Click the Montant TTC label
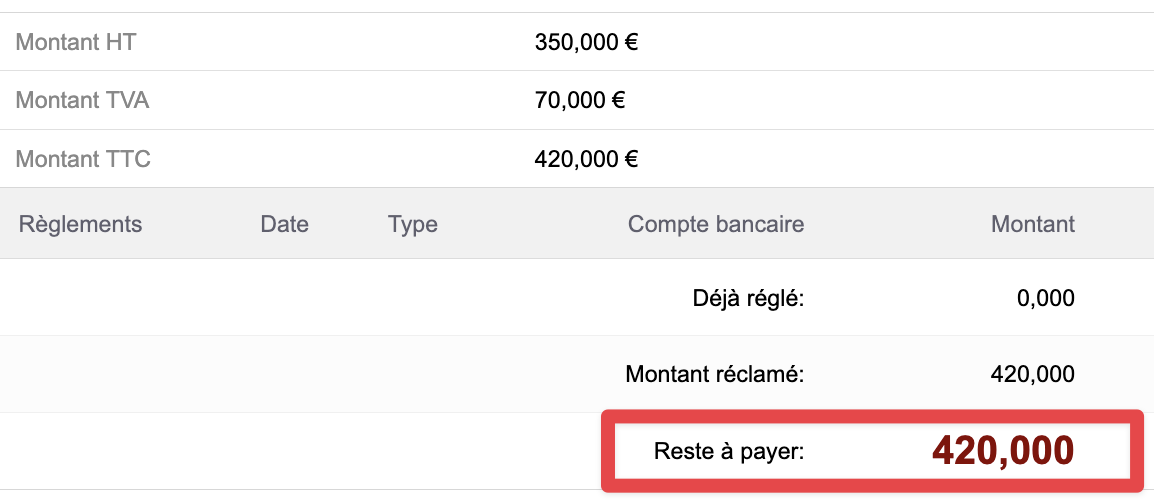This screenshot has width=1156, height=500. 83,158
